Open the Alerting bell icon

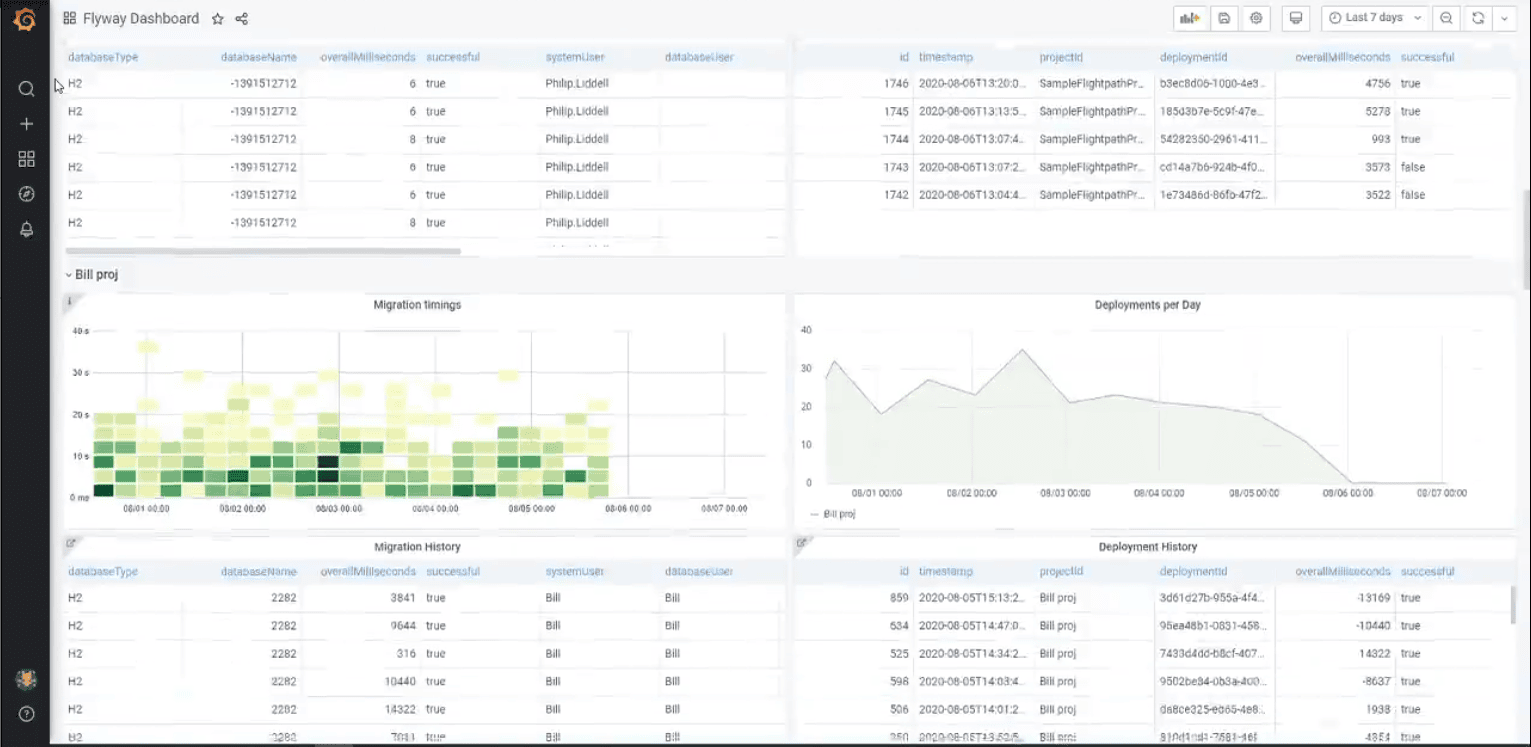point(26,228)
